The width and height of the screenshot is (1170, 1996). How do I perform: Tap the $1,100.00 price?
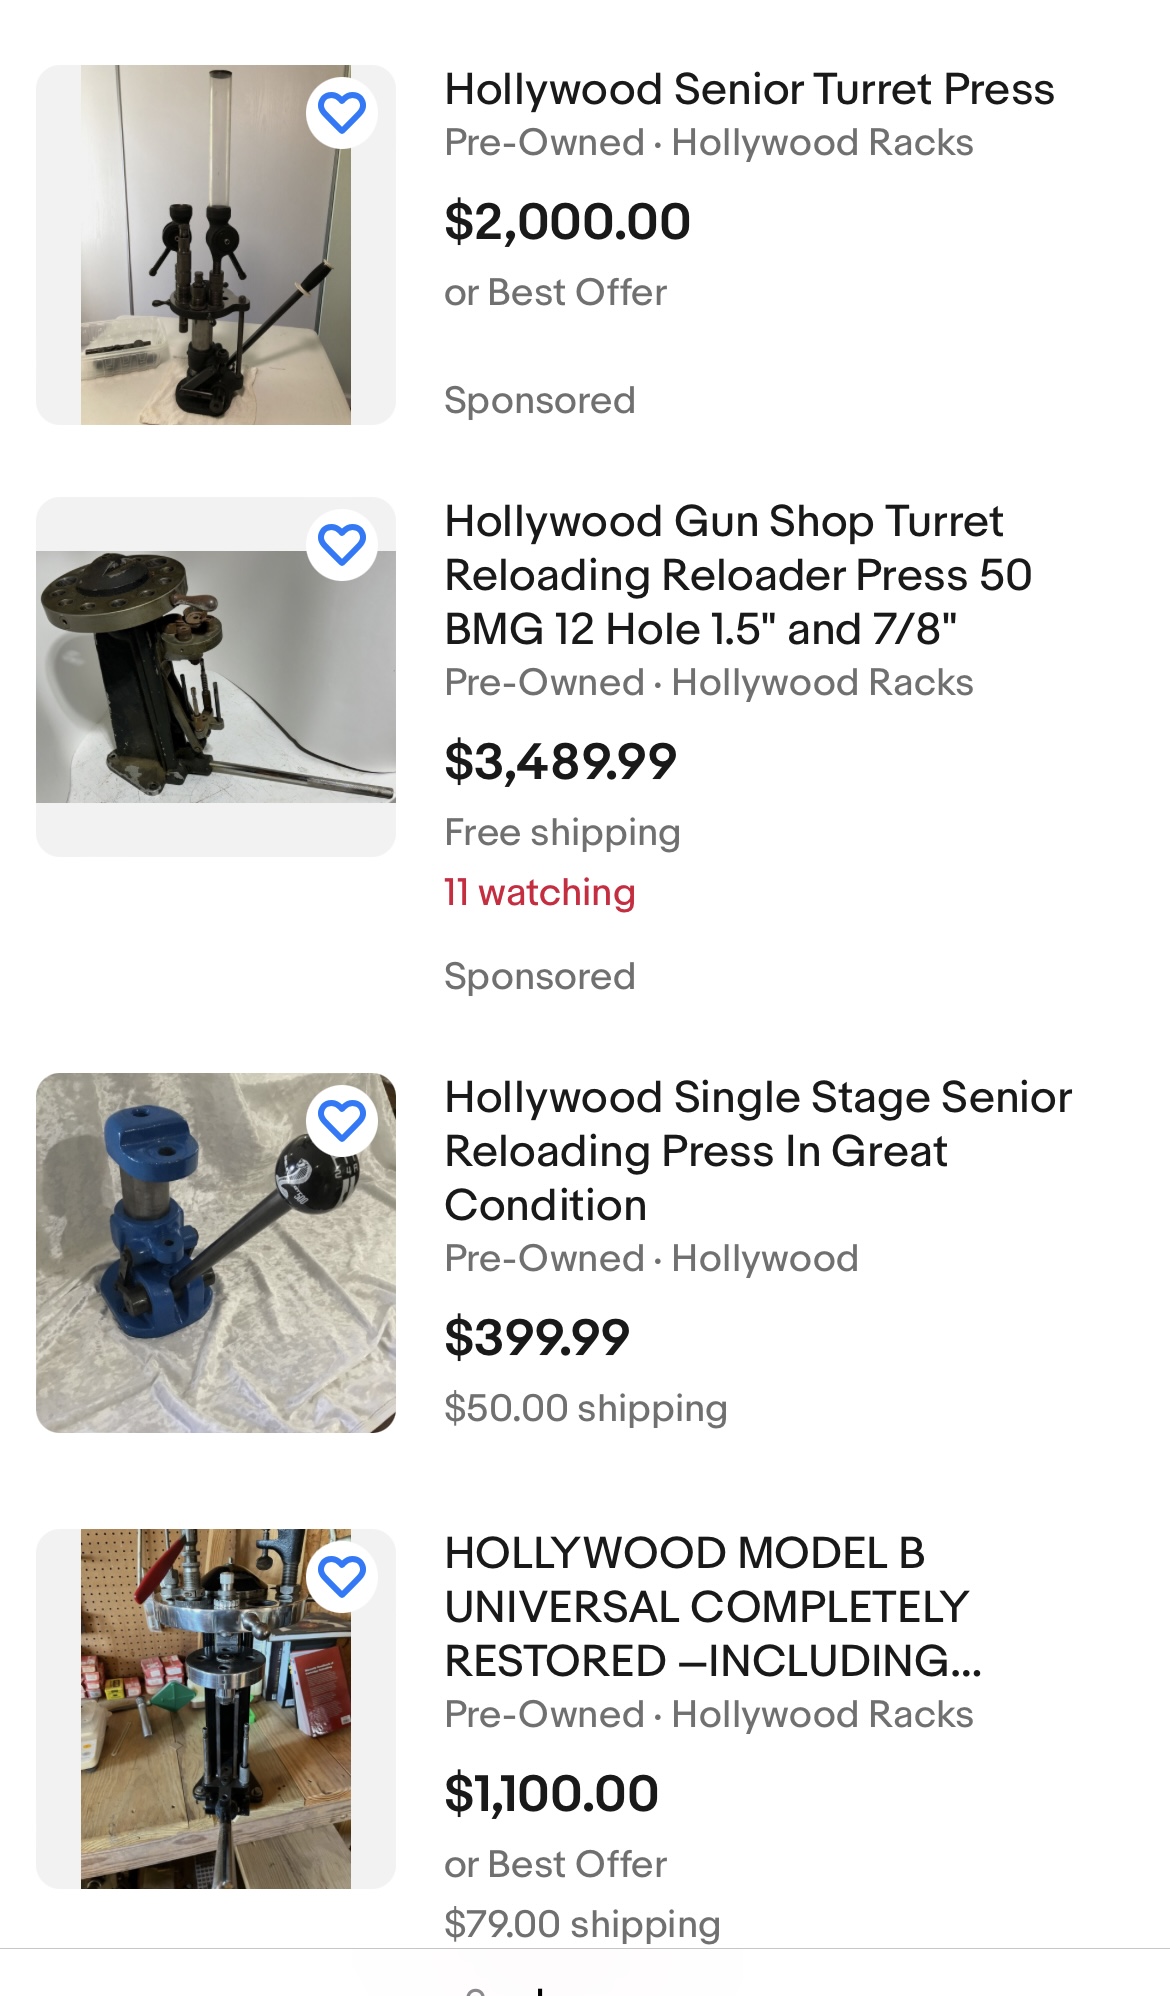coord(551,1793)
